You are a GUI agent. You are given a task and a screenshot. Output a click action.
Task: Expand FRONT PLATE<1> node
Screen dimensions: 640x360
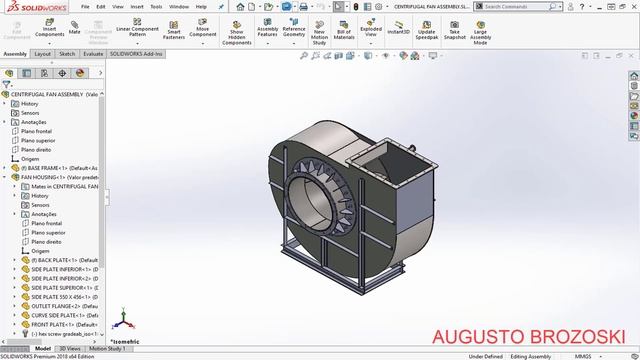click(15, 324)
